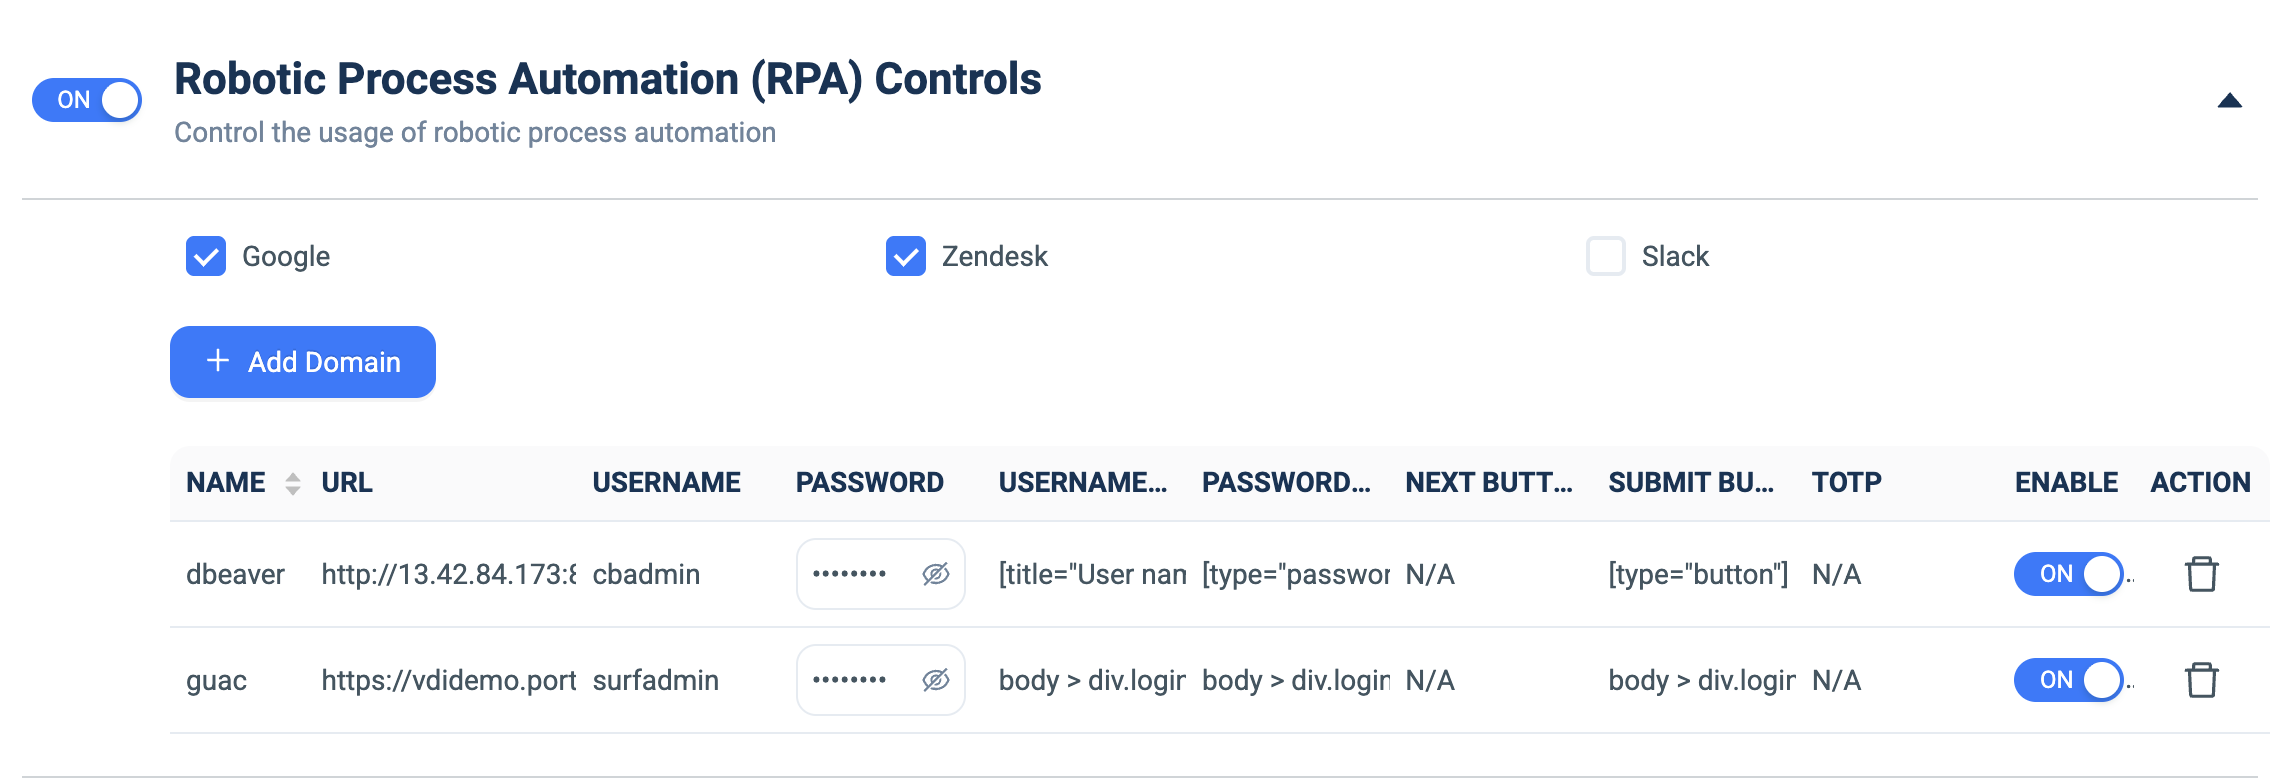Select the surfadmin username cell
This screenshot has width=2280, height=778.
656,680
